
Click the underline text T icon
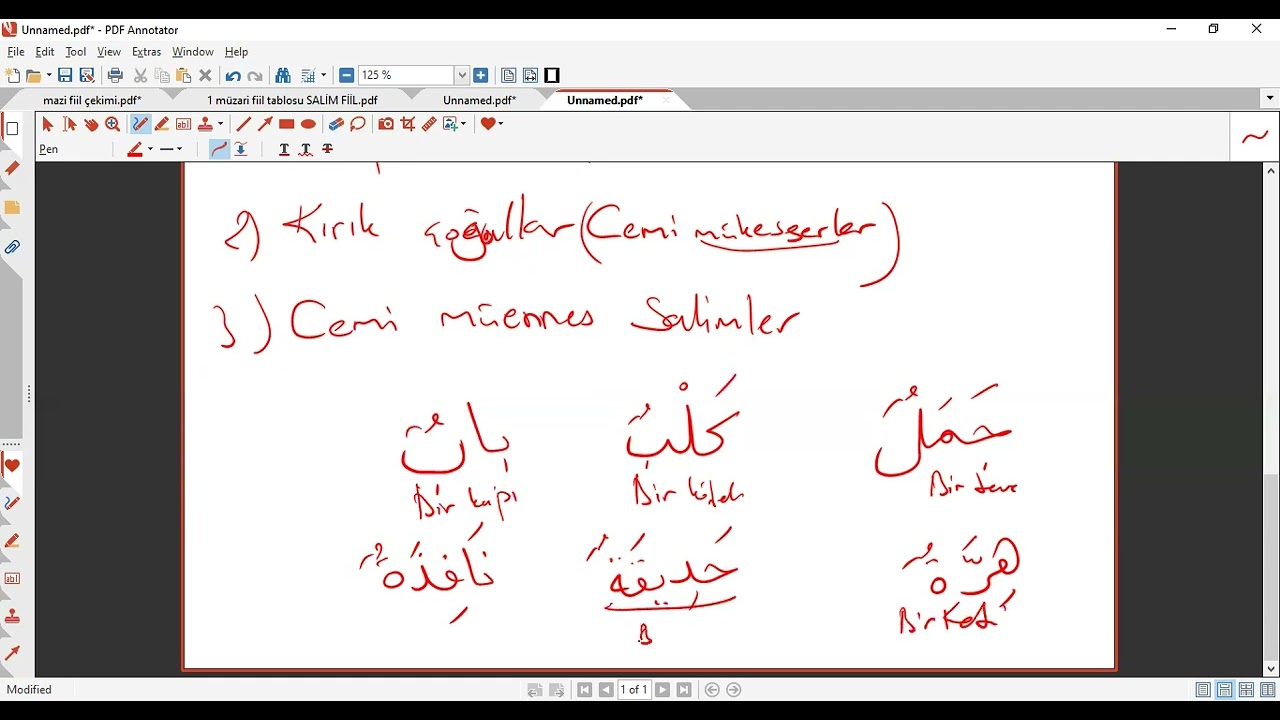coord(284,149)
